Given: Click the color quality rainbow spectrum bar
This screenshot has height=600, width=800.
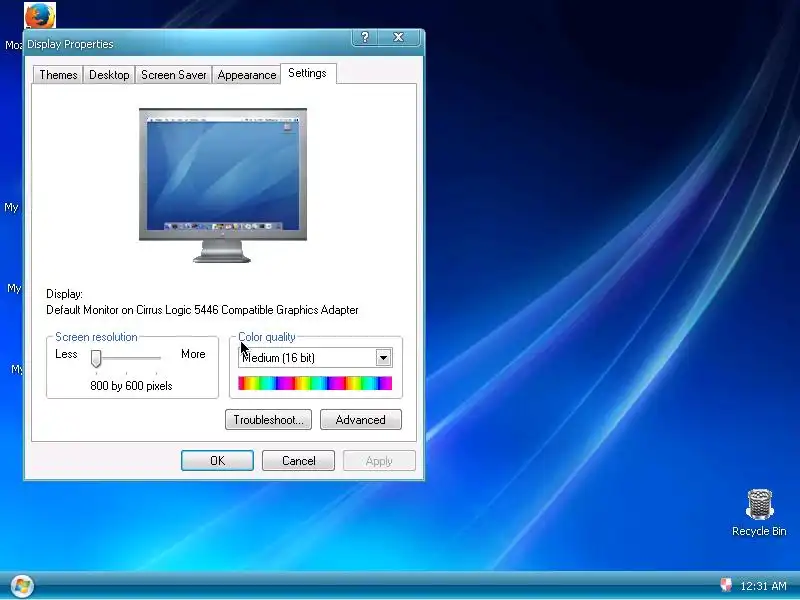Looking at the screenshot, I should (315, 383).
